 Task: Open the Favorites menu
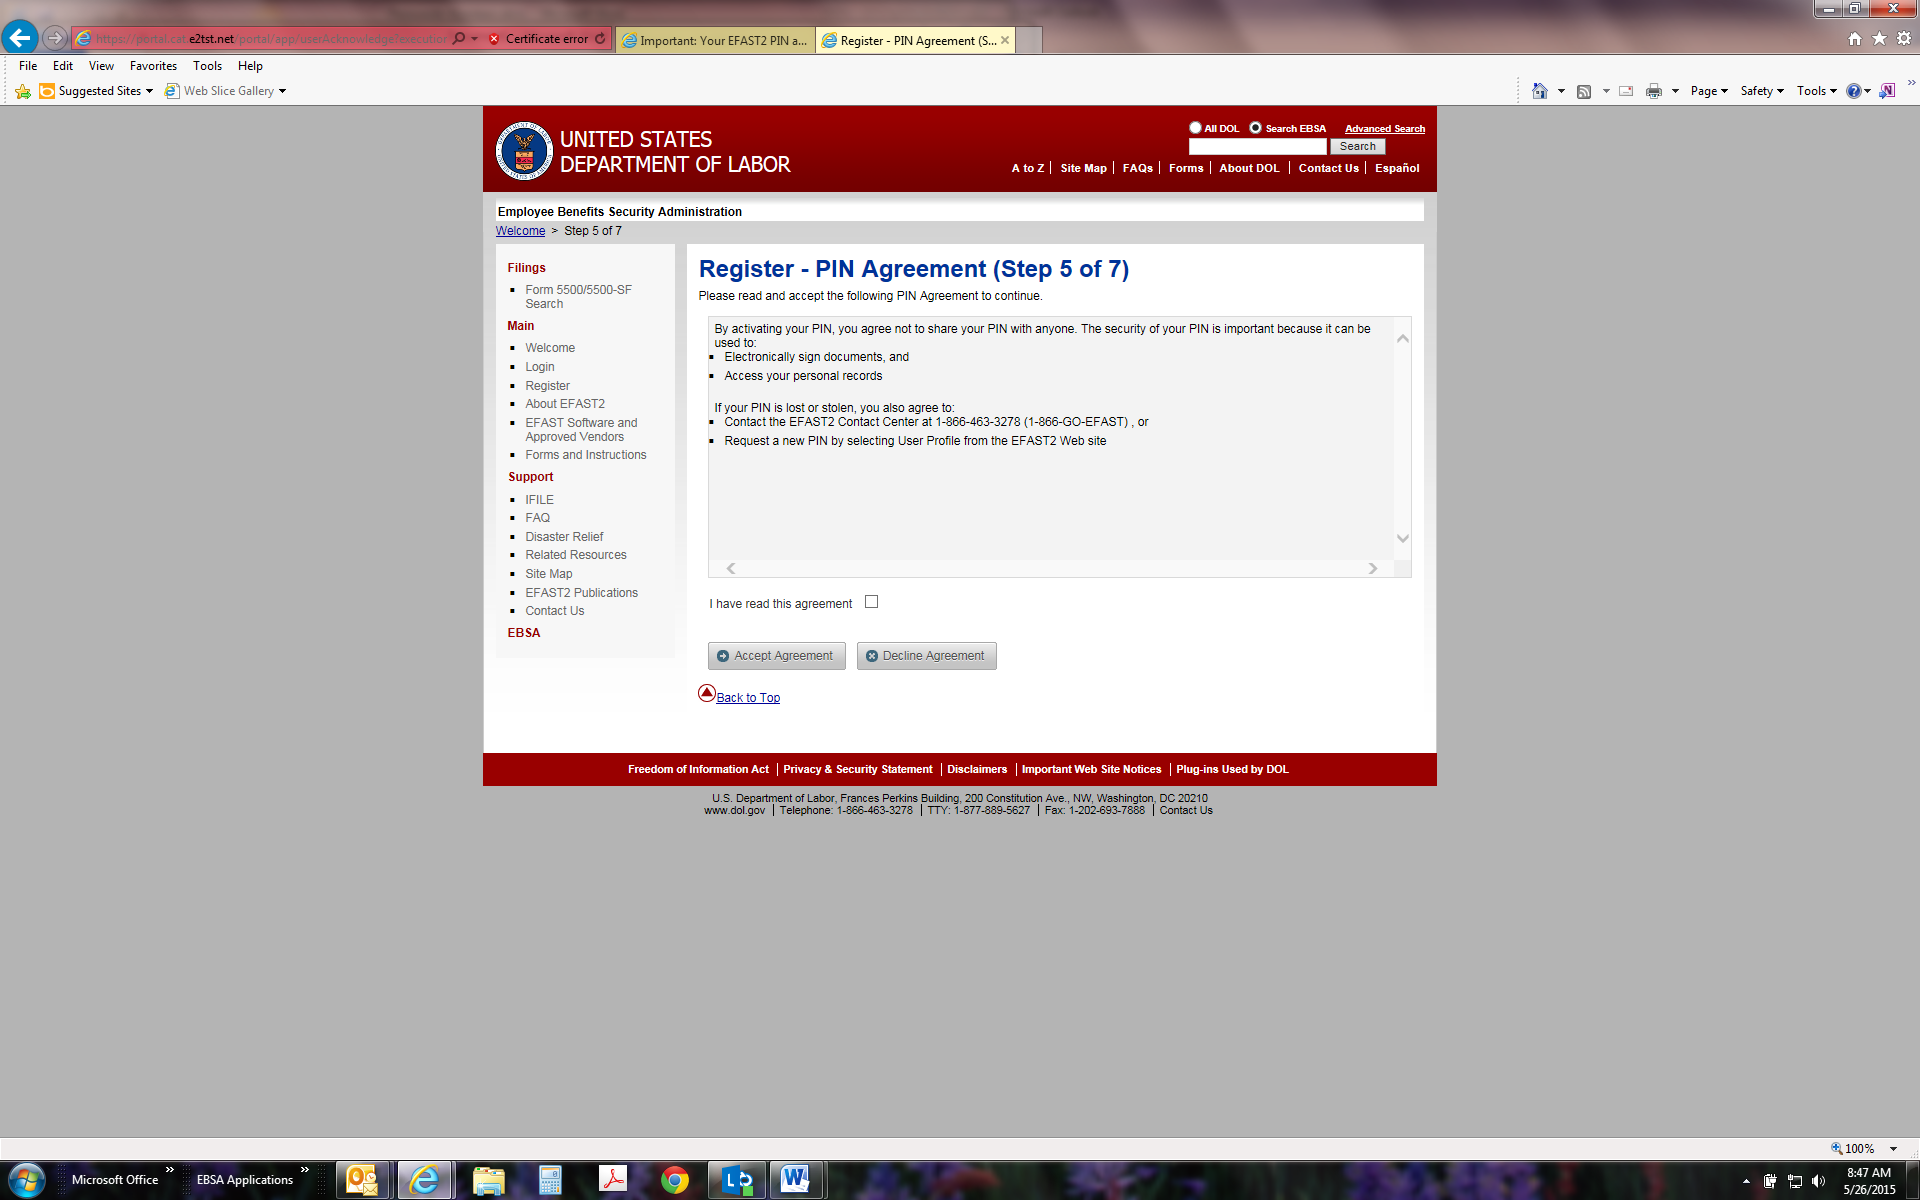153,66
